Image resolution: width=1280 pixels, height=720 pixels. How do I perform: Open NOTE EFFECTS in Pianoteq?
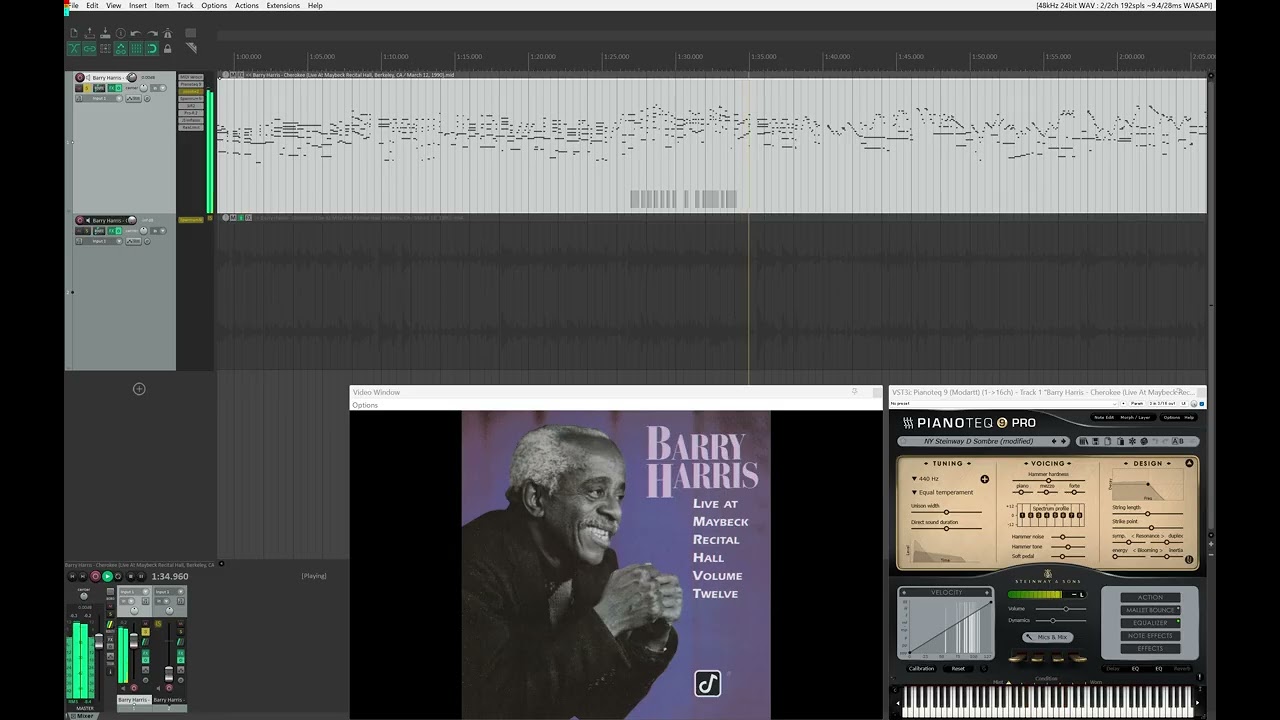(1150, 636)
